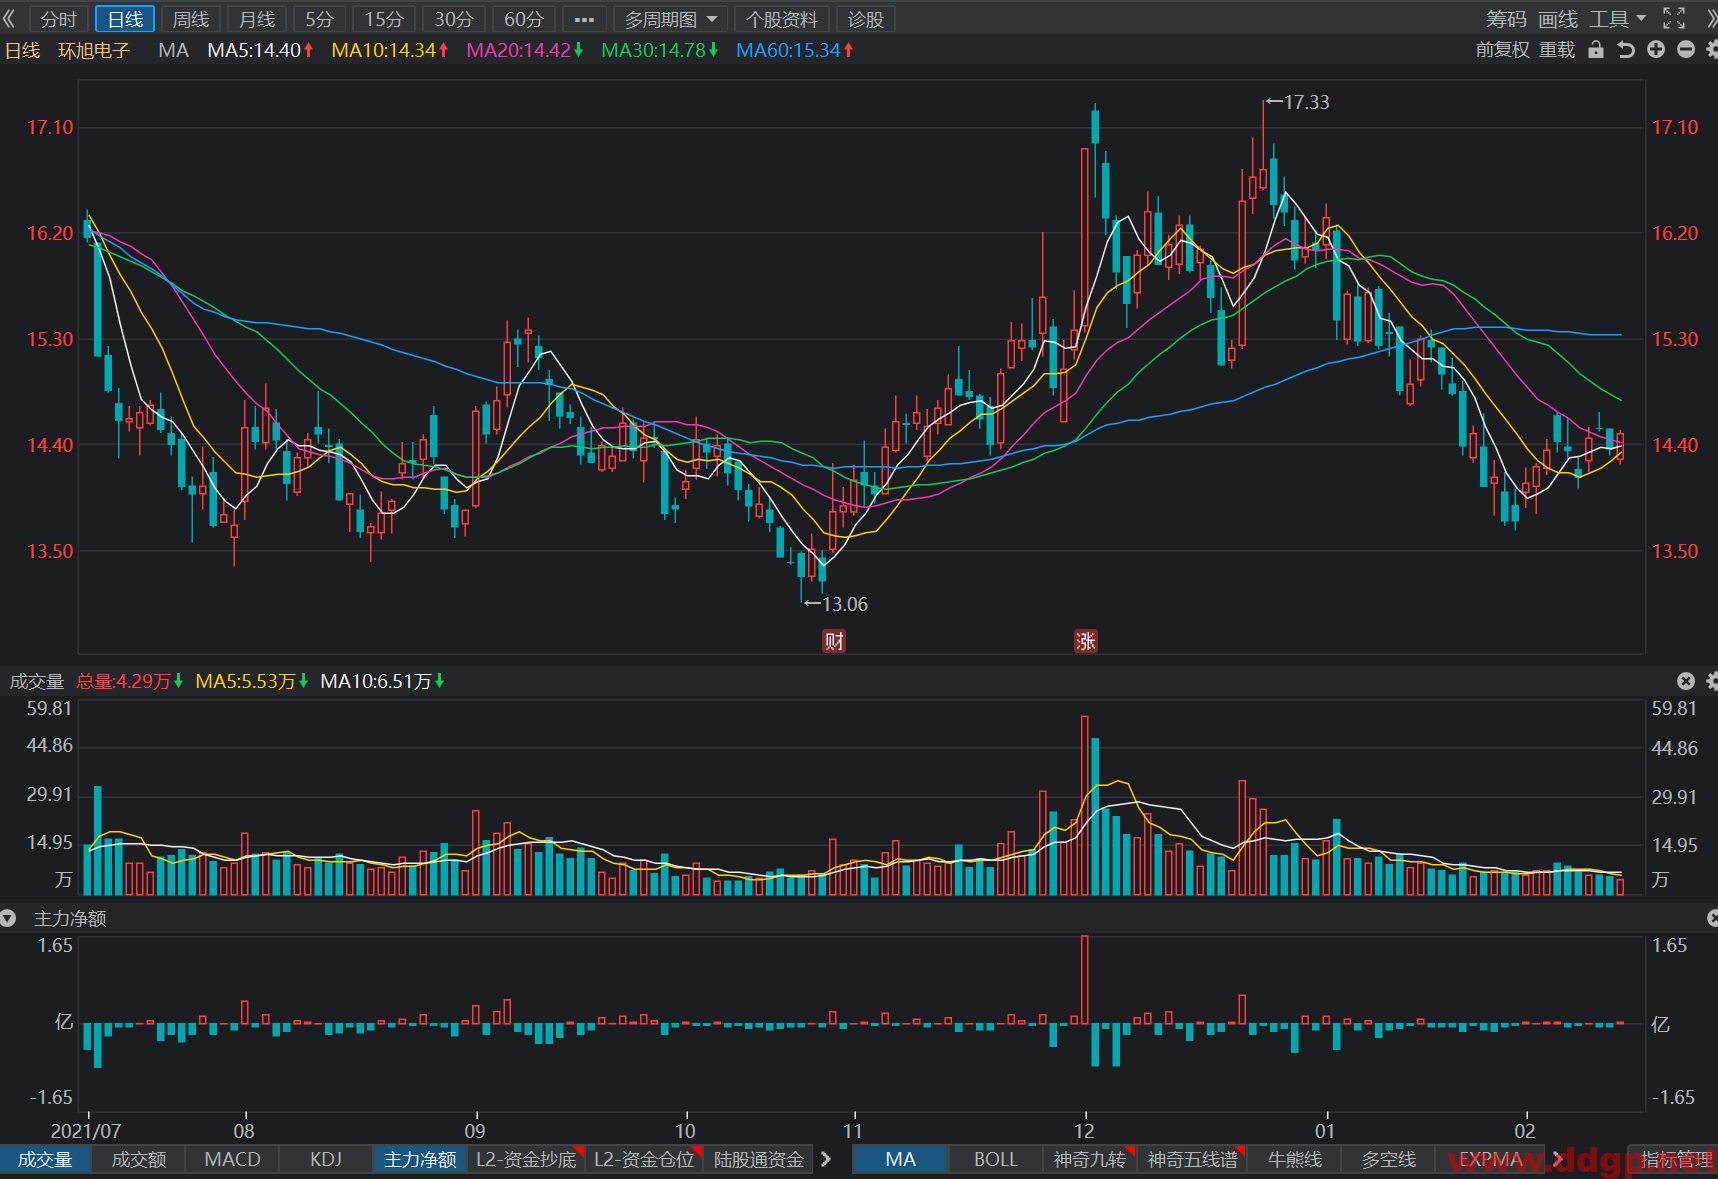Select 神奇九转 indicator tab
This screenshot has height=1179, width=1718.
[1090, 1159]
